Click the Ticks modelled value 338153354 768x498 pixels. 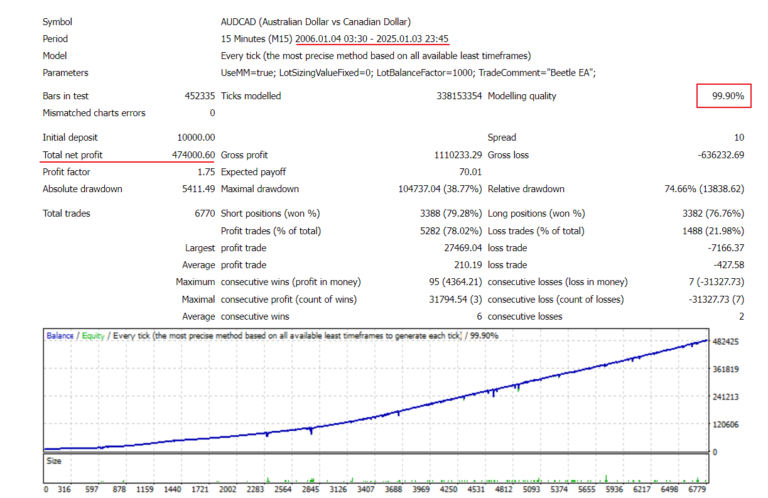[x=445, y=96]
